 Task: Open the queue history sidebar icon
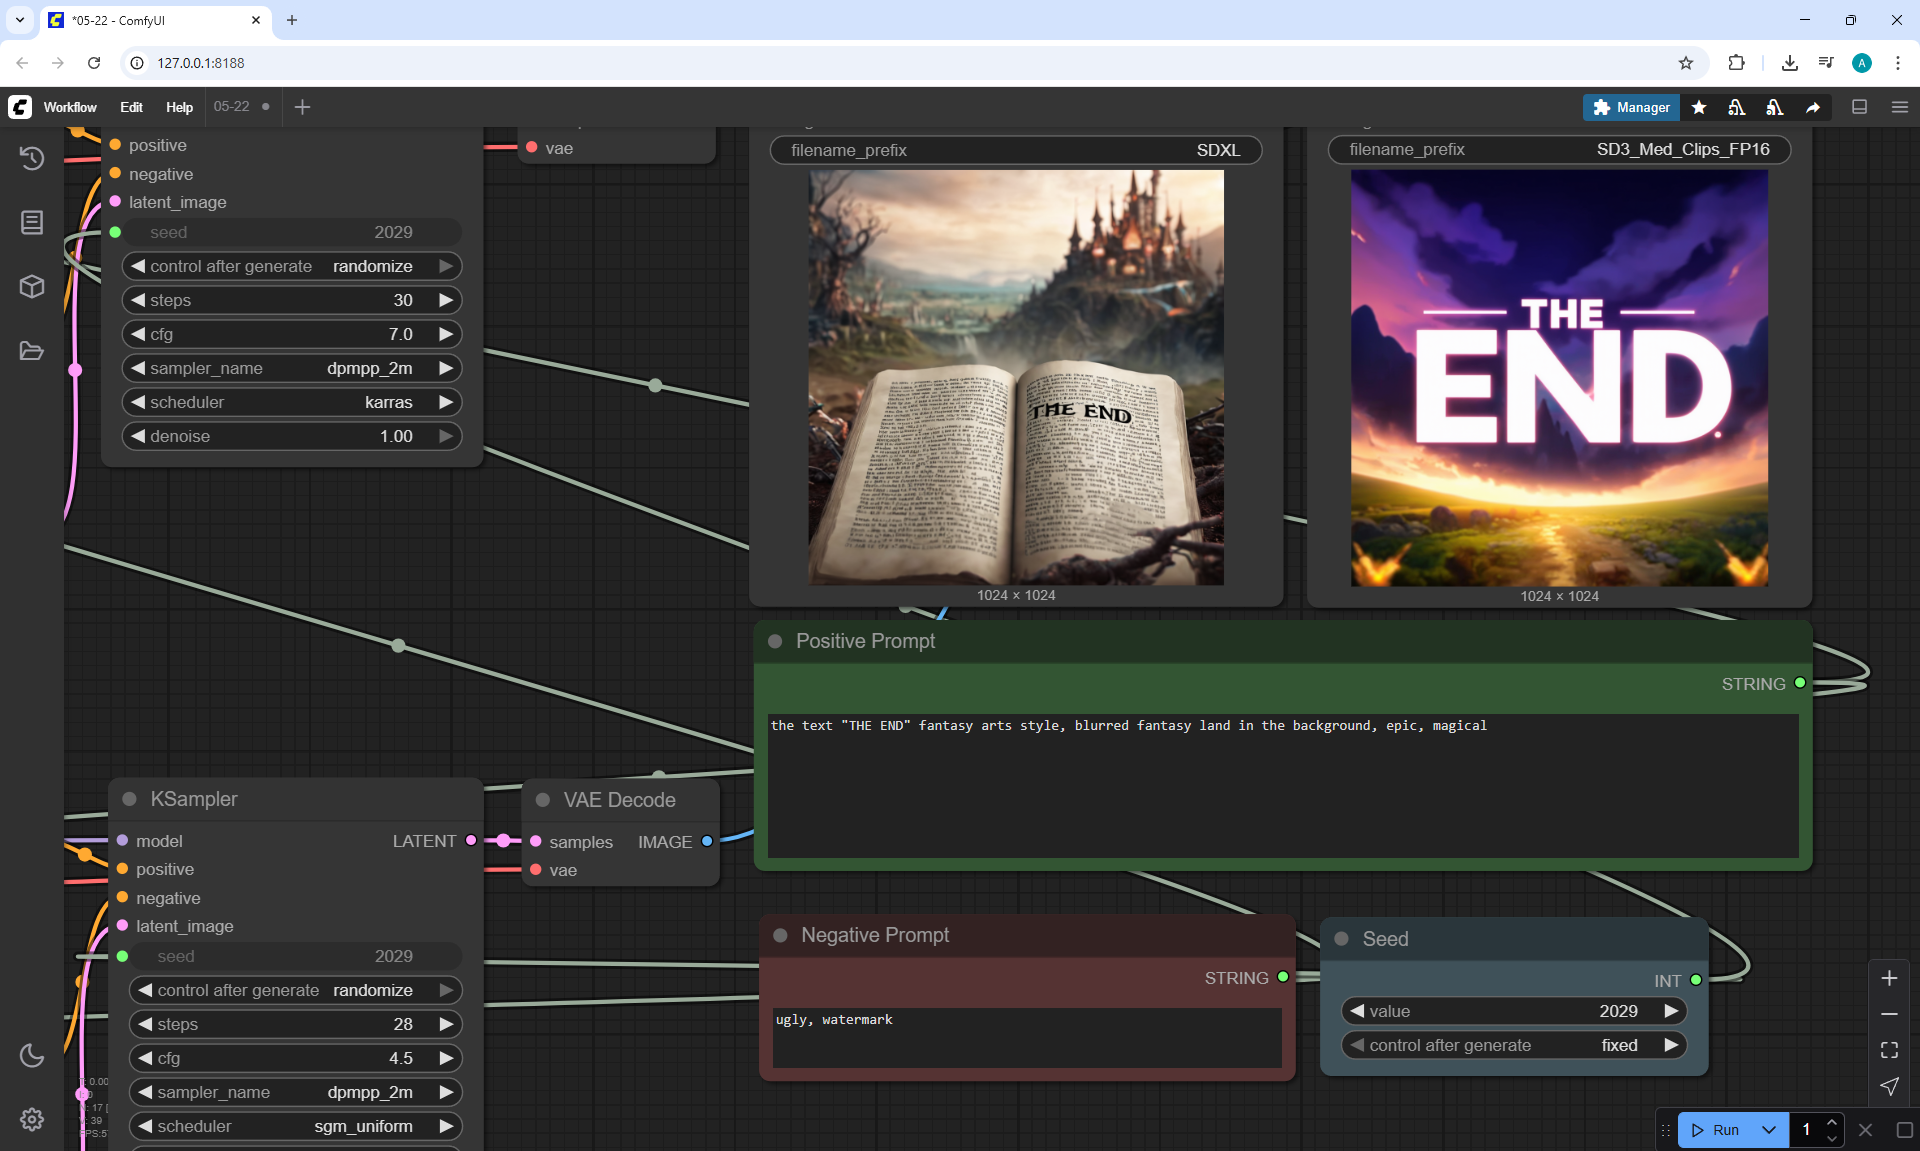32,158
